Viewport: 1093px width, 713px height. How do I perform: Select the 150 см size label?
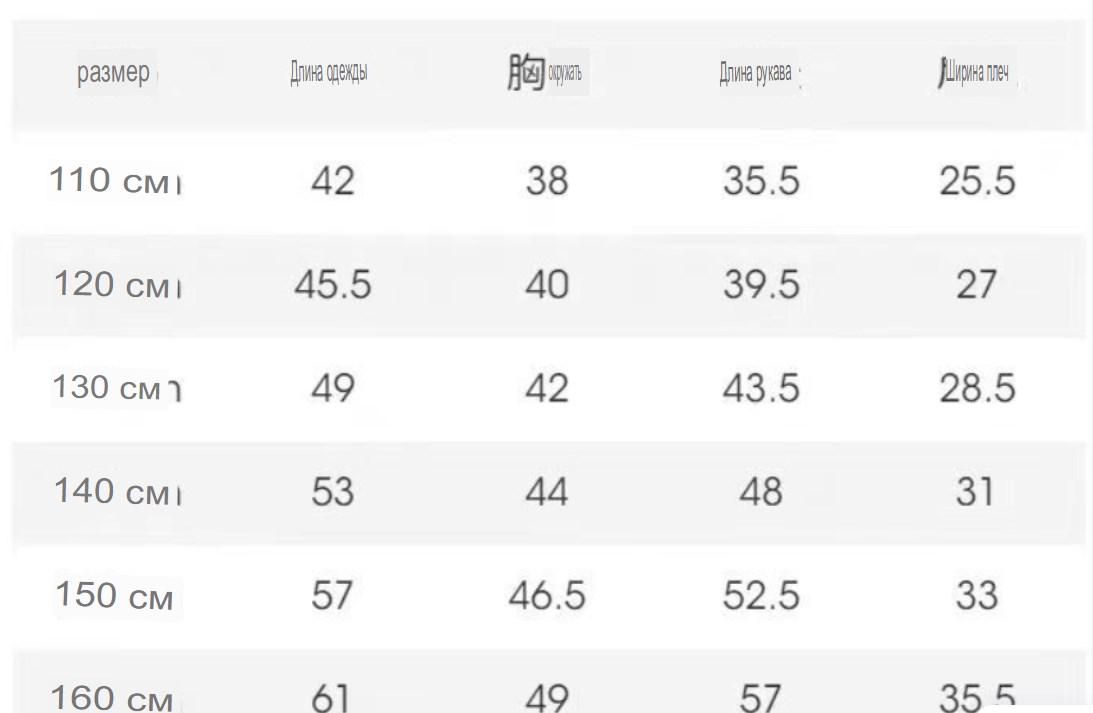pyautogui.click(x=114, y=595)
